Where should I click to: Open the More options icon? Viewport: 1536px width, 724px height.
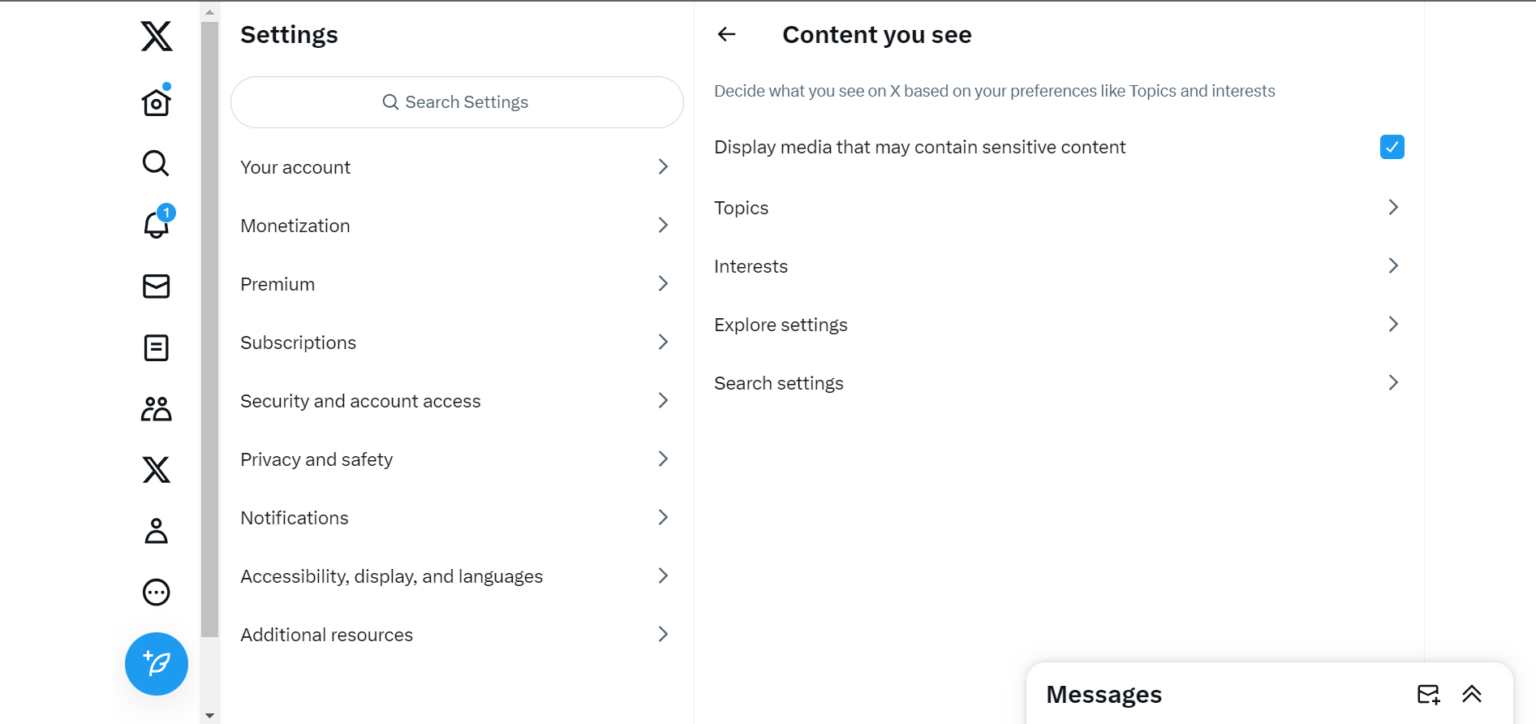(x=156, y=591)
